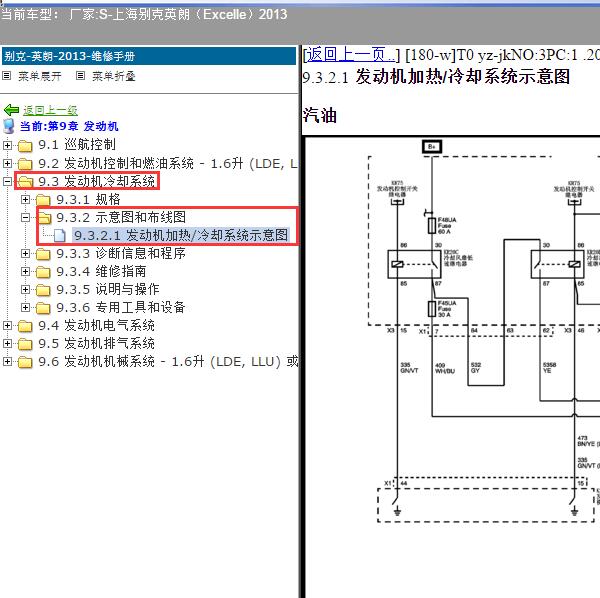Collapse the 9.3.2 示意图和布线图 node

[25, 217]
